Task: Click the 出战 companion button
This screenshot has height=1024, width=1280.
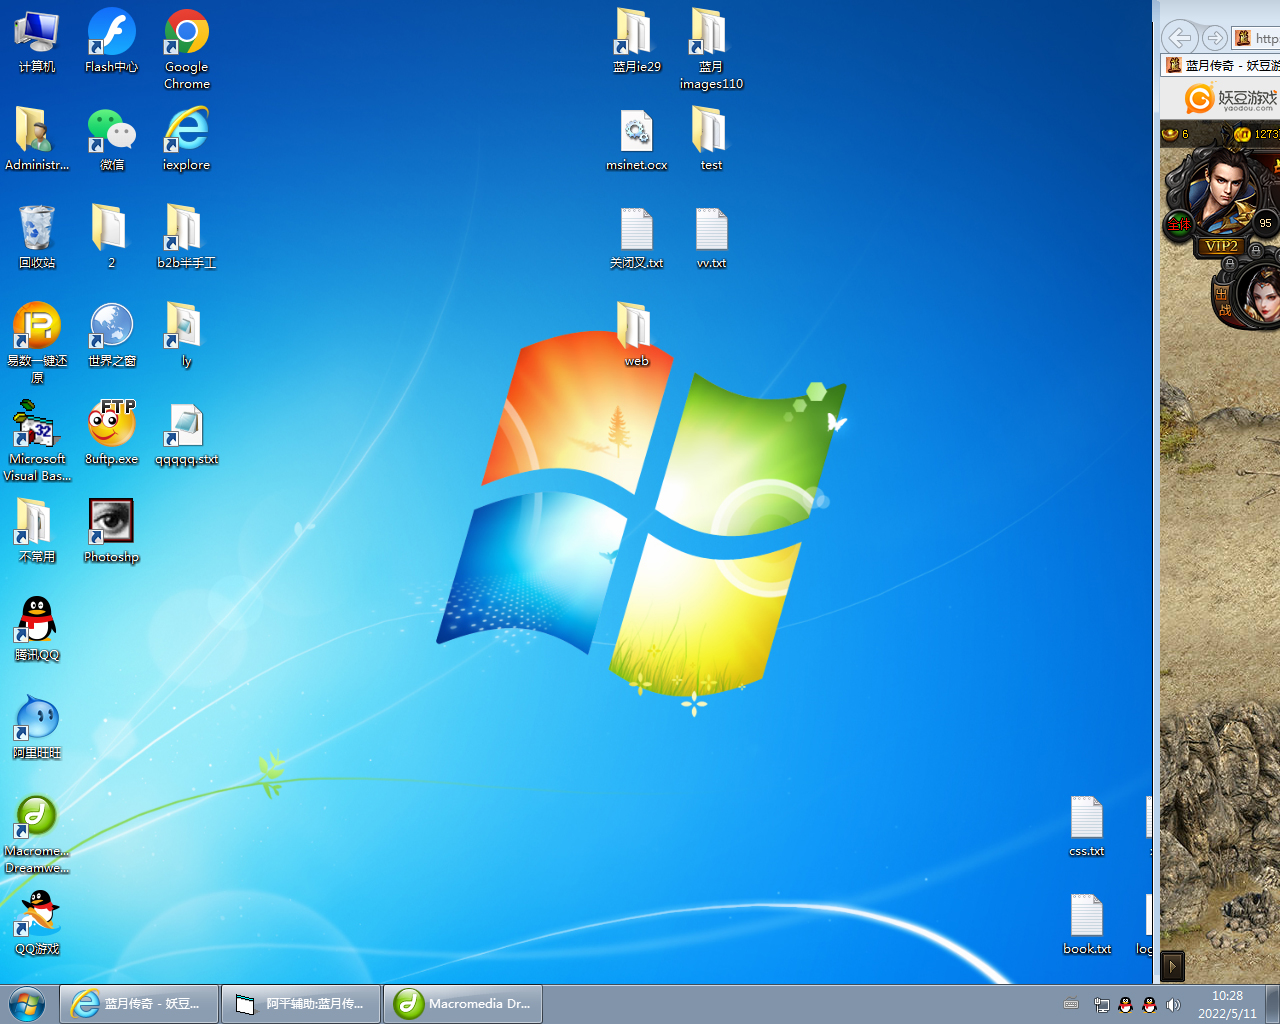Action: pyautogui.click(x=1222, y=302)
